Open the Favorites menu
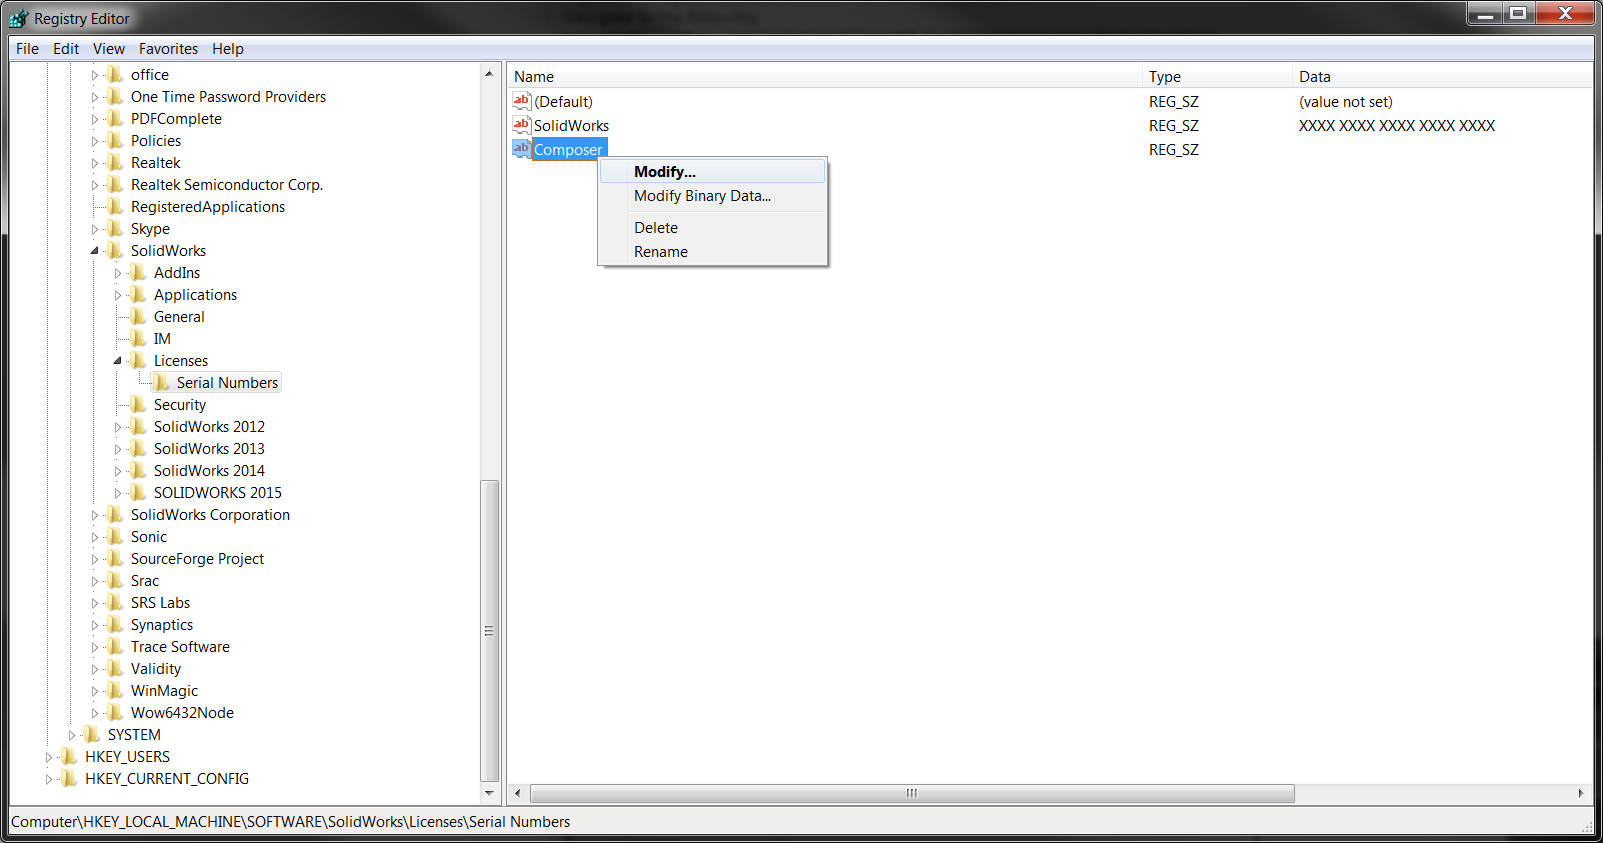Viewport: 1603px width, 843px height. tap(168, 49)
